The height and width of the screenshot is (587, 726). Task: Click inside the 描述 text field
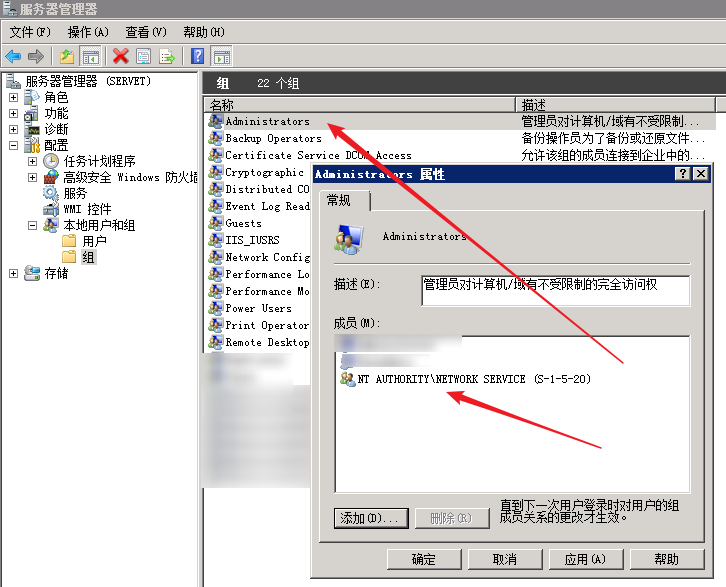click(555, 290)
